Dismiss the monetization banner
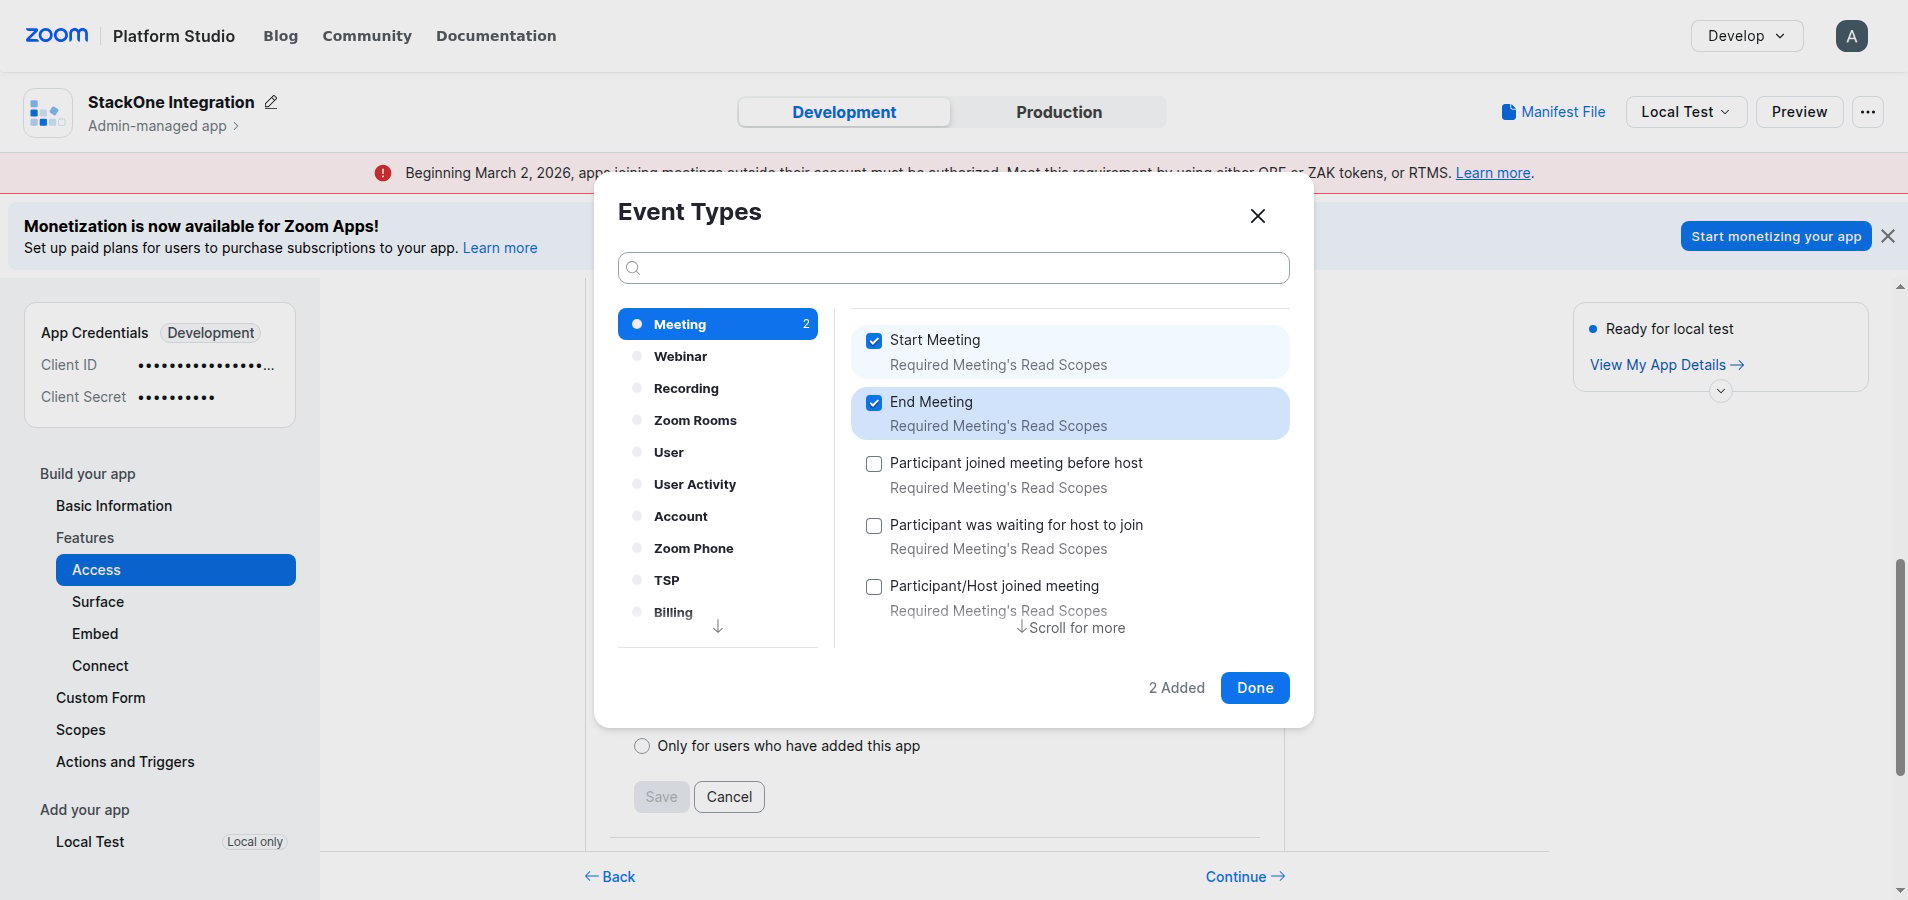The height and width of the screenshot is (900, 1908). point(1888,236)
